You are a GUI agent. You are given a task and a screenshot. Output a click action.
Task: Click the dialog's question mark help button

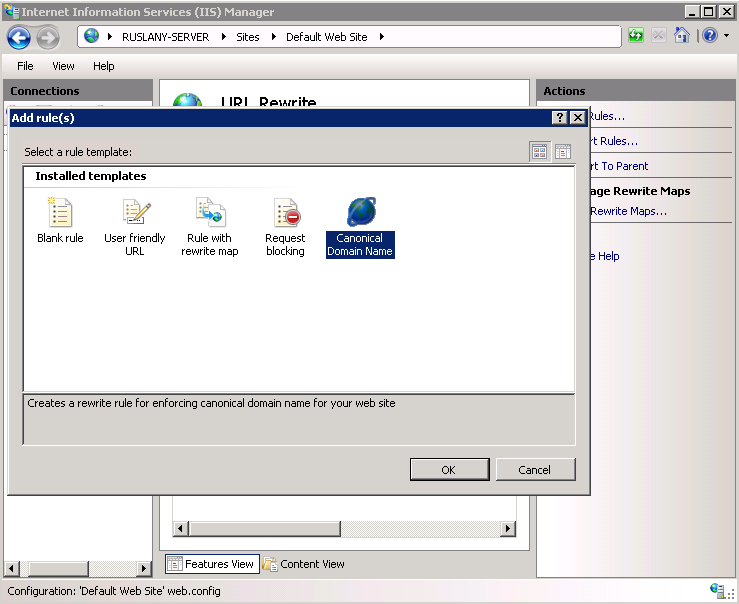(x=560, y=118)
